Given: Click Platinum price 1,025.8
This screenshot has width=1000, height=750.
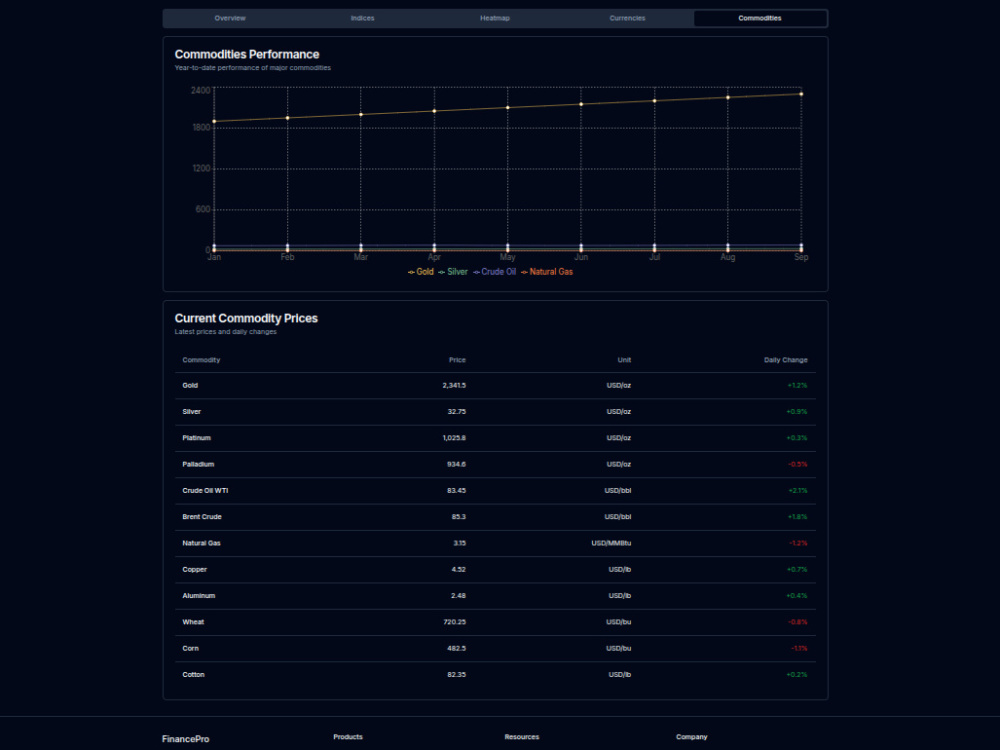Looking at the screenshot, I should click(x=454, y=438).
